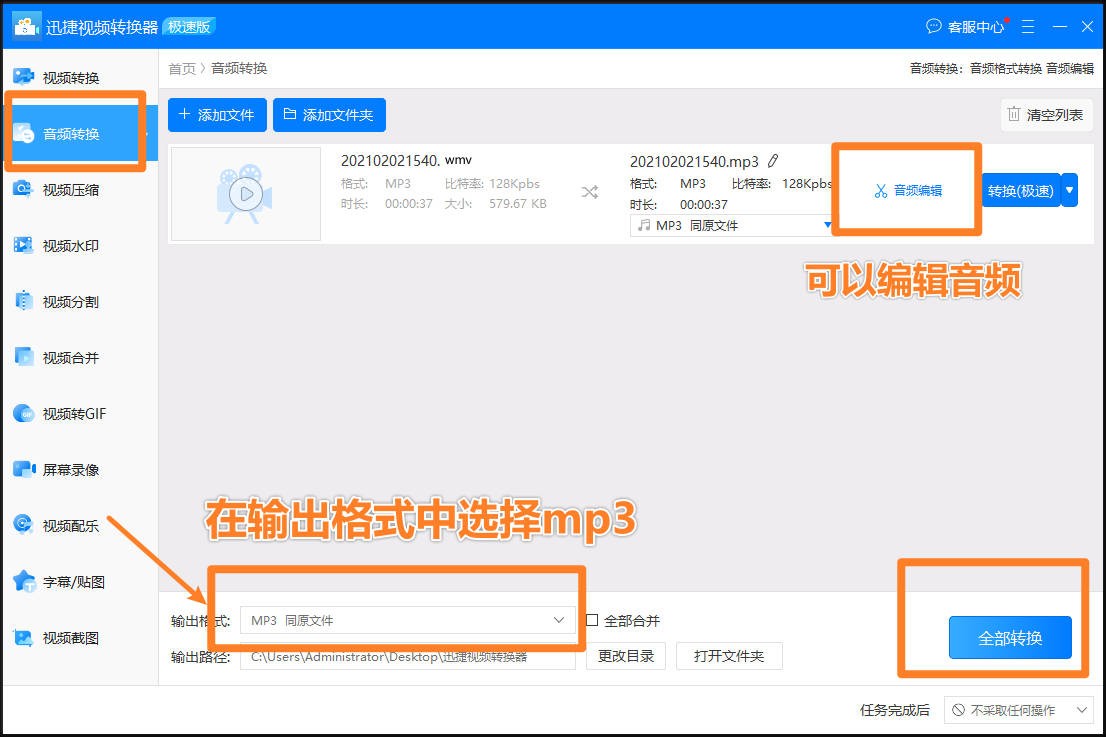Open the 不采取任何操作 post-task action dropdown
This screenshot has width=1106, height=737.
[x=1017, y=710]
